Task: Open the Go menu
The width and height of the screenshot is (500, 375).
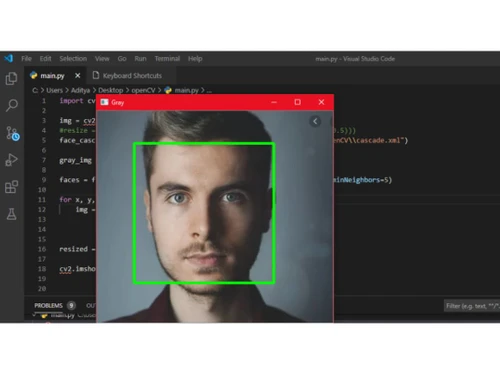Action: point(122,59)
